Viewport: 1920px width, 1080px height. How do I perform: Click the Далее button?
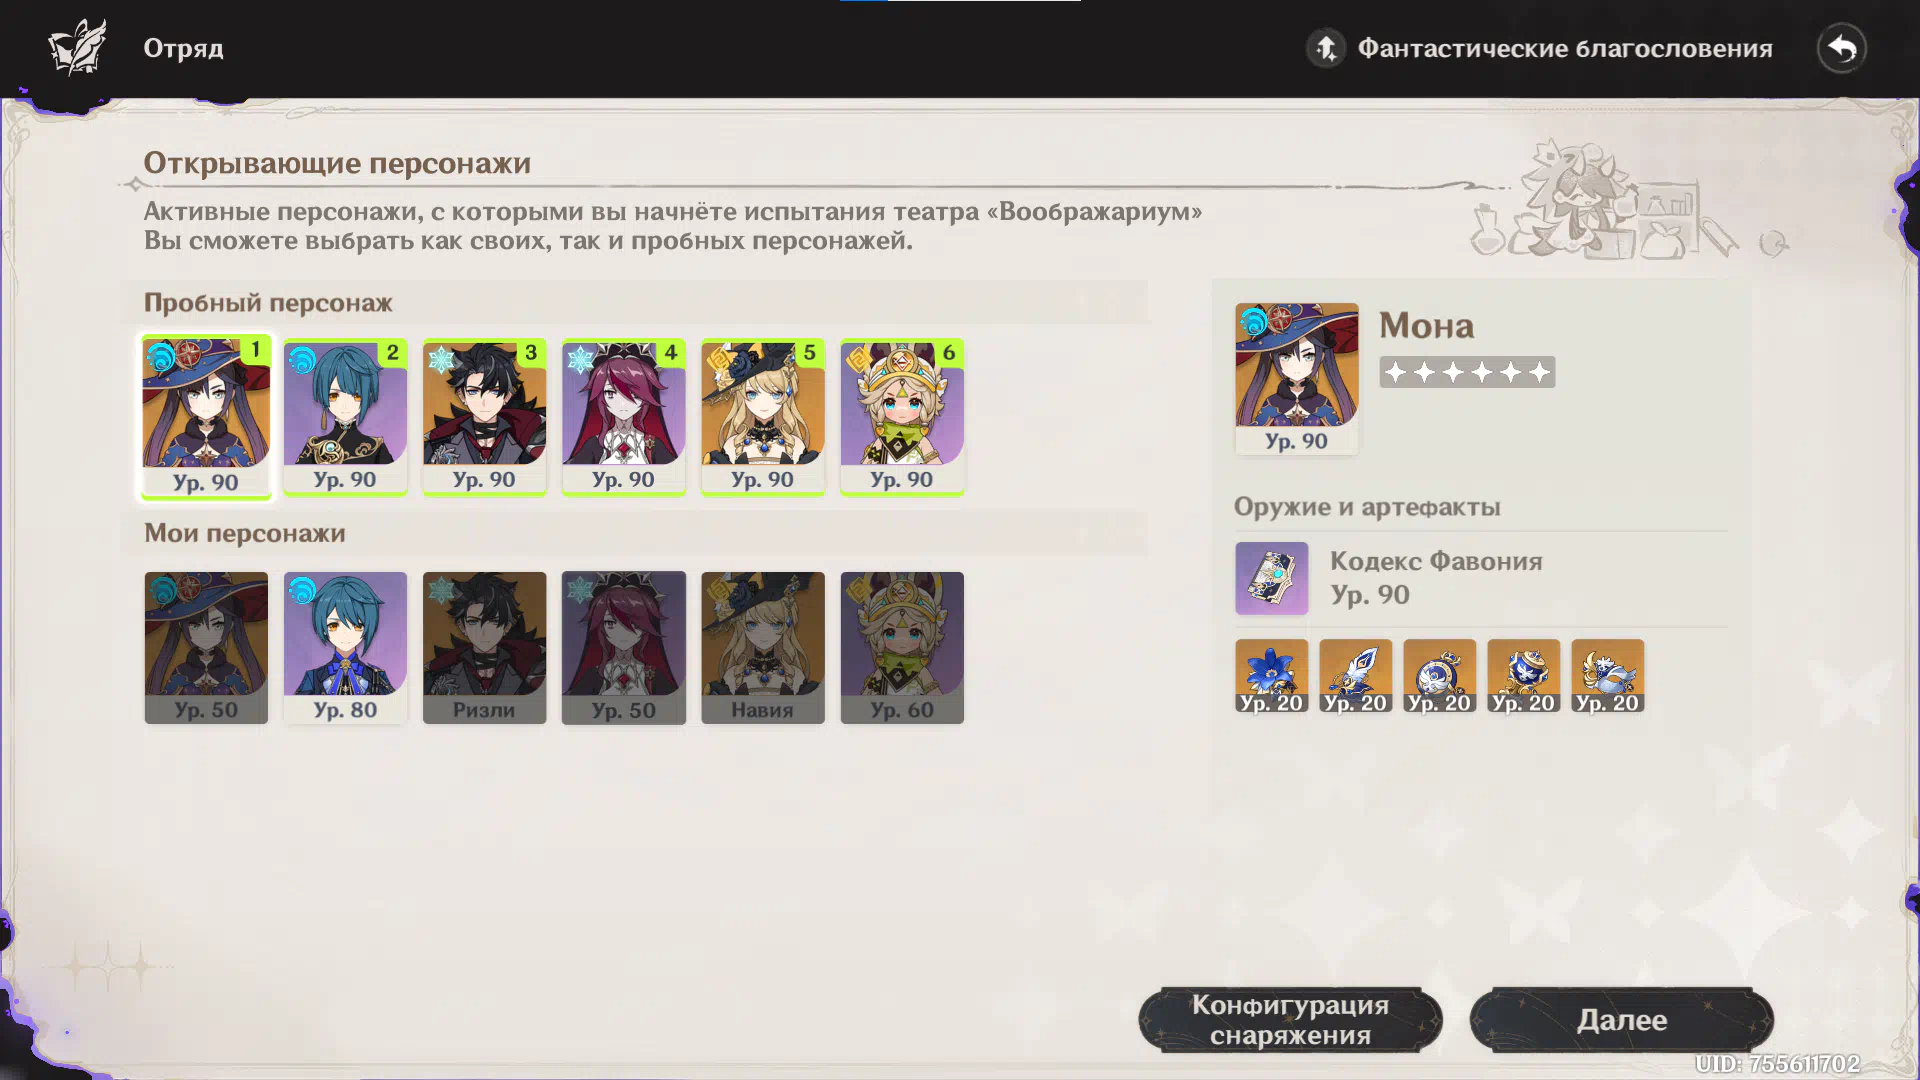click(1621, 1020)
